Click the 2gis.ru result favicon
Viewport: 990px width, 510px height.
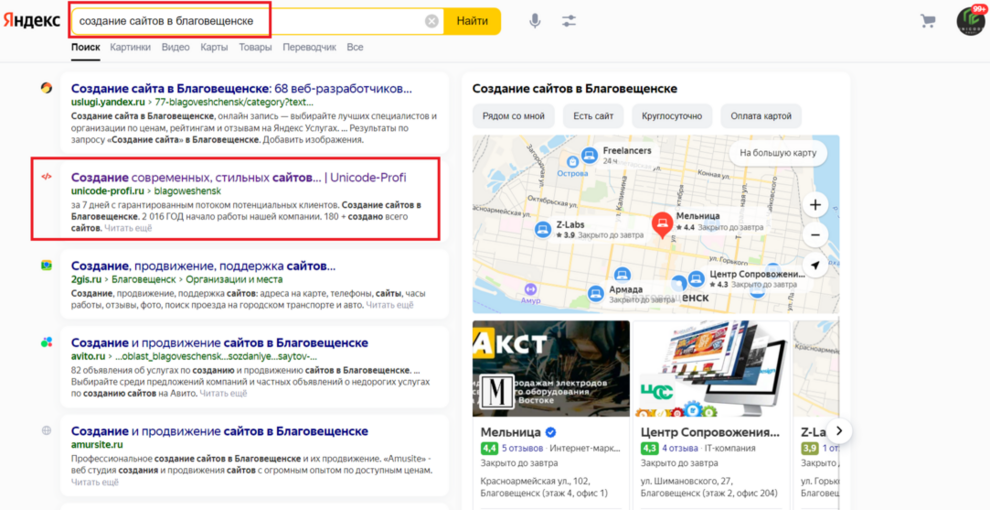(46, 266)
